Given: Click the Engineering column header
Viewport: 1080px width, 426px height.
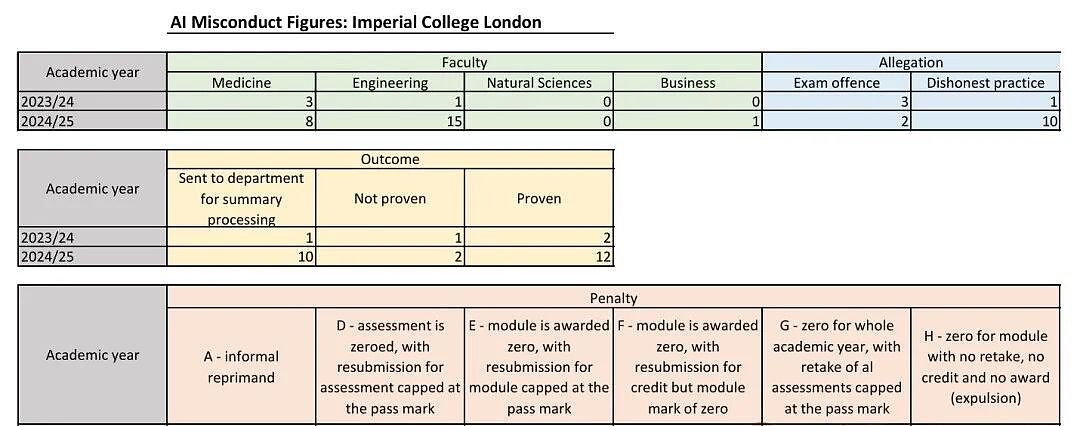Looking at the screenshot, I should 390,83.
